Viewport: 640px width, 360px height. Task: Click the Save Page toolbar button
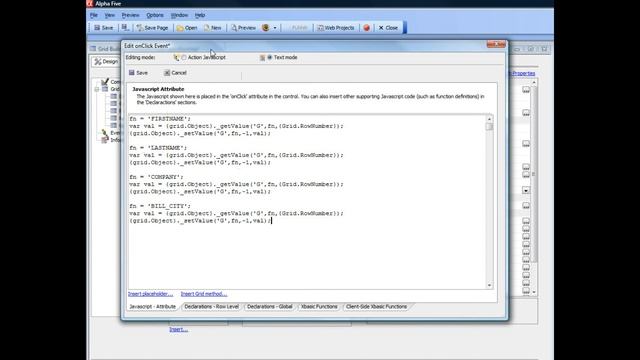click(152, 28)
